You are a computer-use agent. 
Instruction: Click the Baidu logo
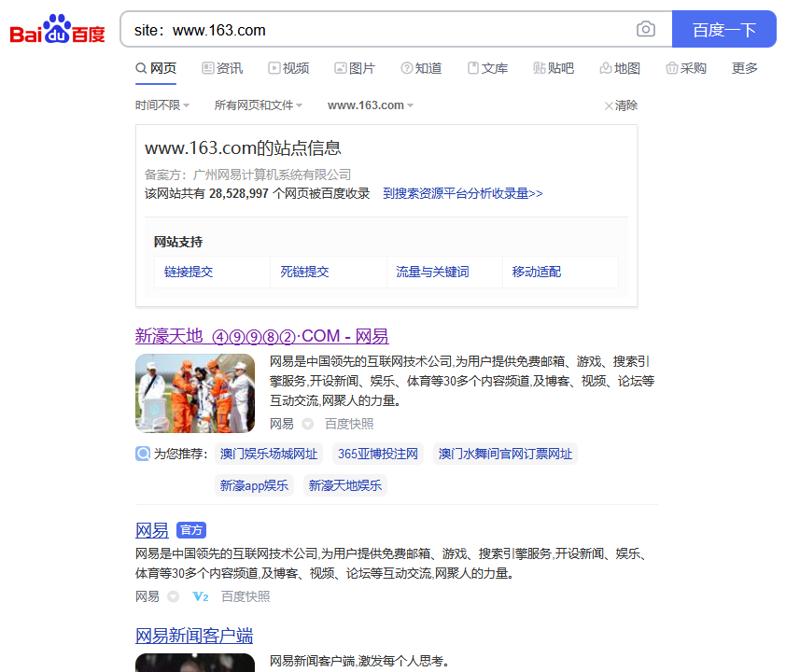(57, 29)
